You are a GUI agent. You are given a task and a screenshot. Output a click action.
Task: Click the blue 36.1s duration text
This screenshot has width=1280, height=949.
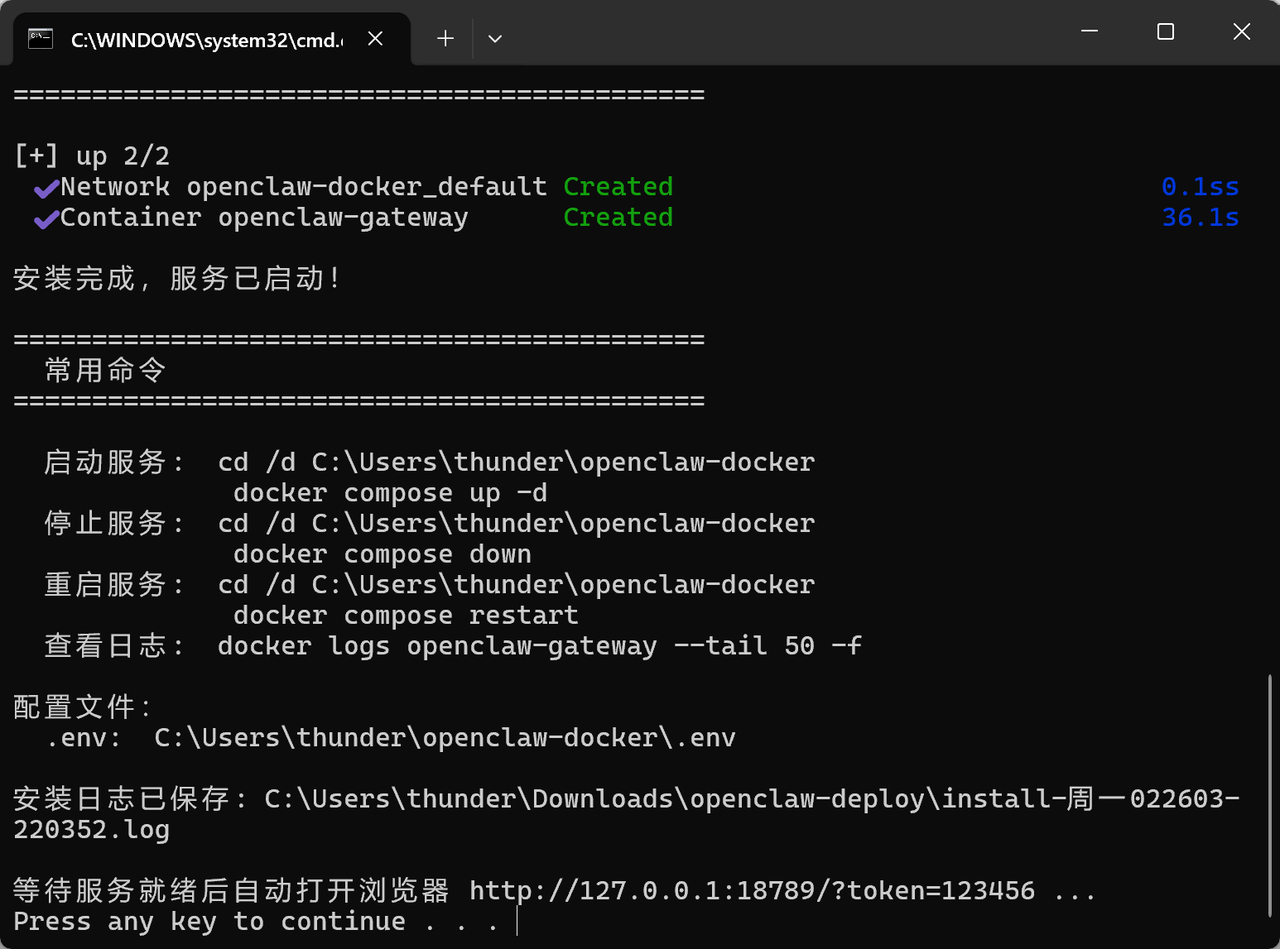coord(1199,217)
